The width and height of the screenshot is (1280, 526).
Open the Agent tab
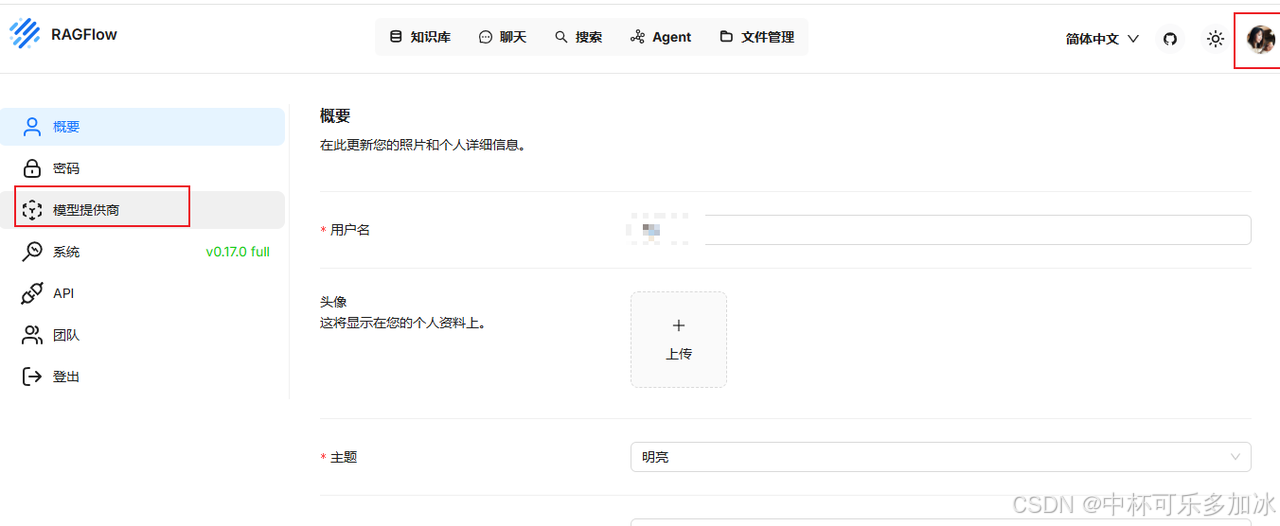[x=661, y=37]
